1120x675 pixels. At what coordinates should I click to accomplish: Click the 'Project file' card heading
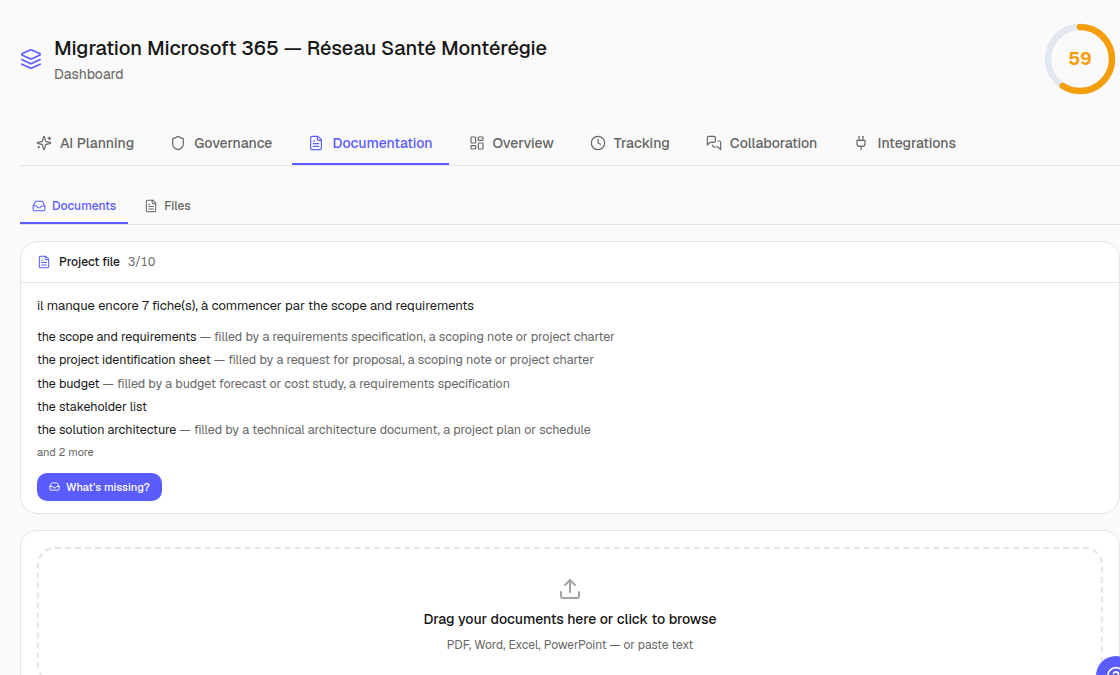tap(89, 262)
